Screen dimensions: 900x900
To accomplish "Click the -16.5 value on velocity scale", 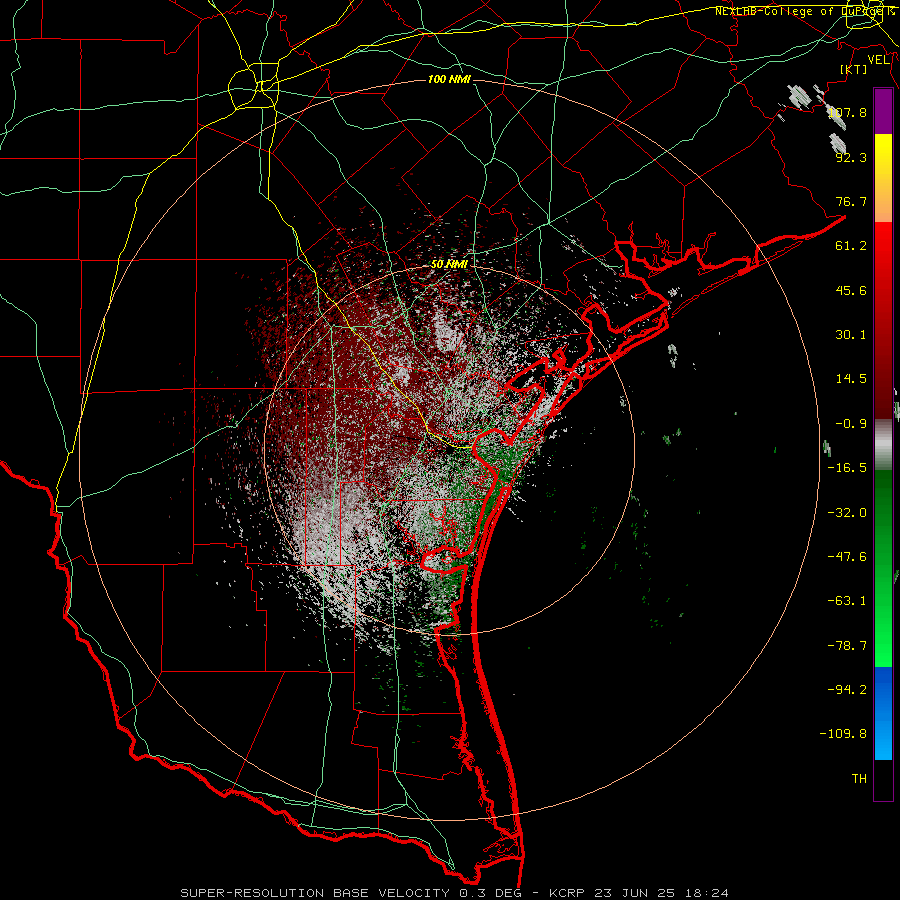I will (x=847, y=468).
